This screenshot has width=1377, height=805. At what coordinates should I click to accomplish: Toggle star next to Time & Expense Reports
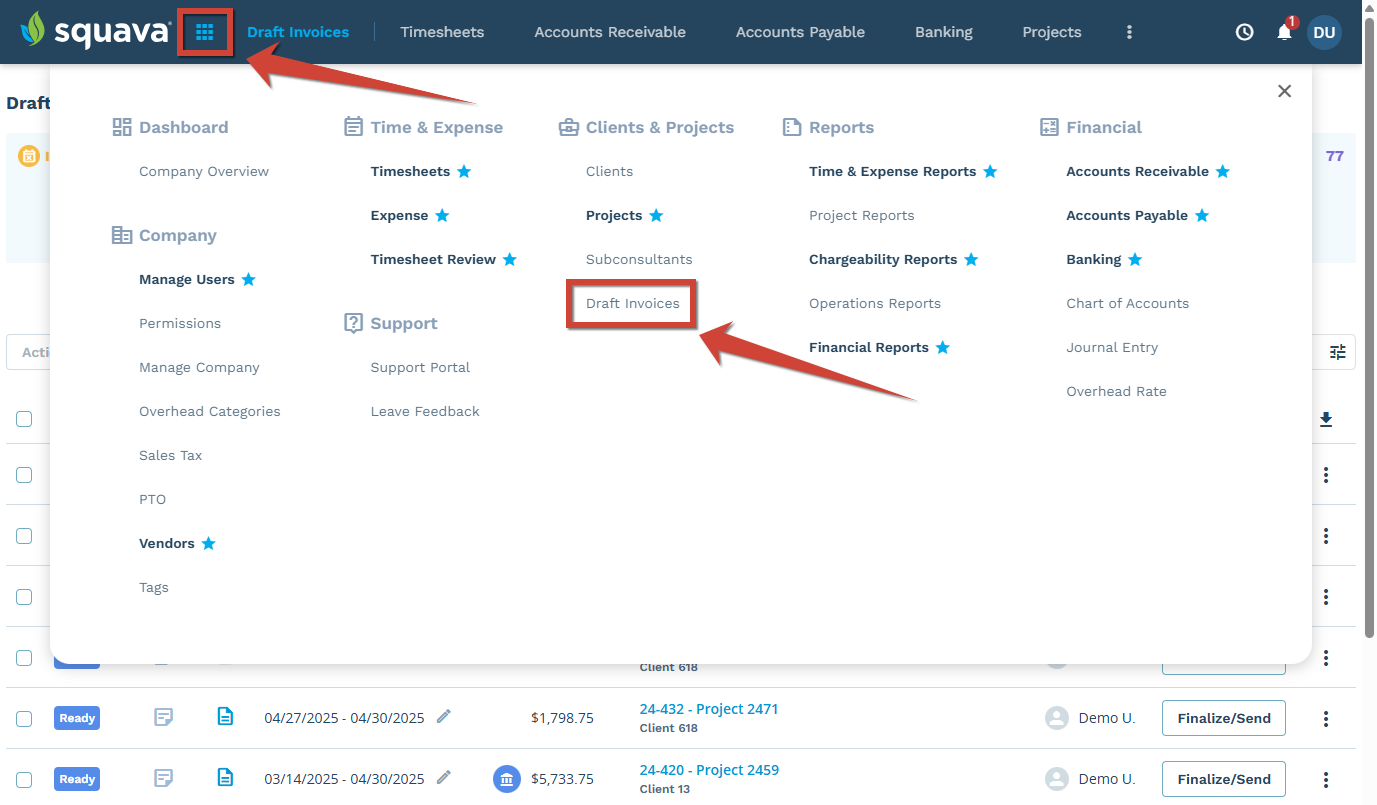pos(990,171)
